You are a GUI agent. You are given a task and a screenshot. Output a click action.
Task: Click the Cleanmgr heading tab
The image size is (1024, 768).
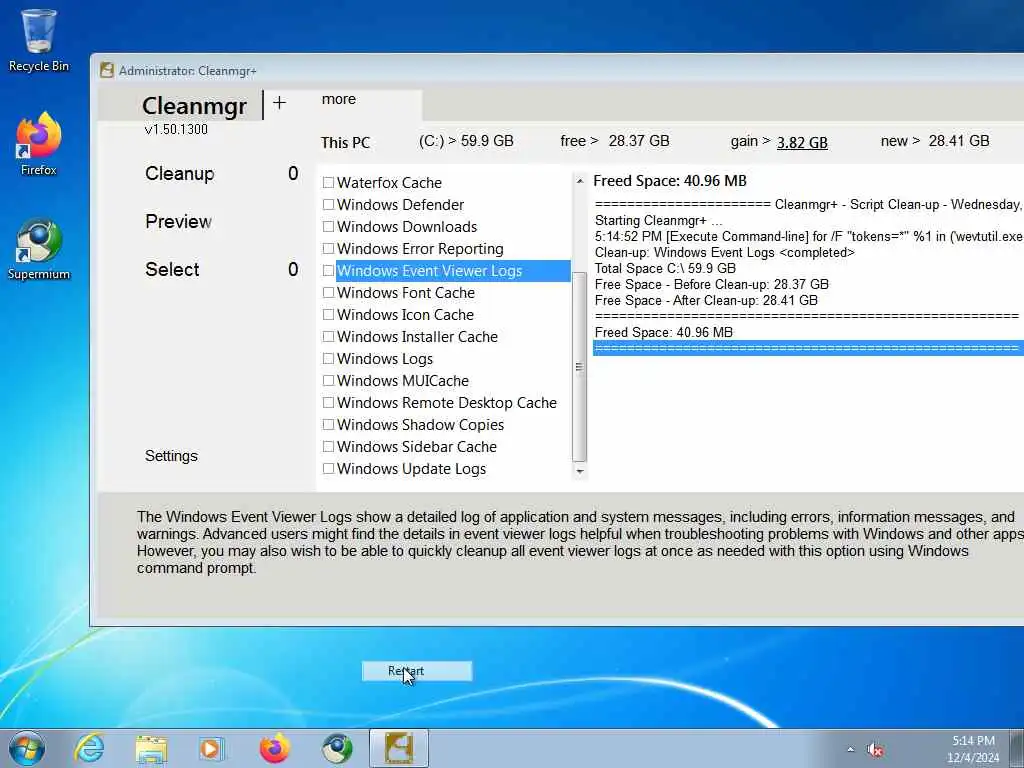point(194,106)
